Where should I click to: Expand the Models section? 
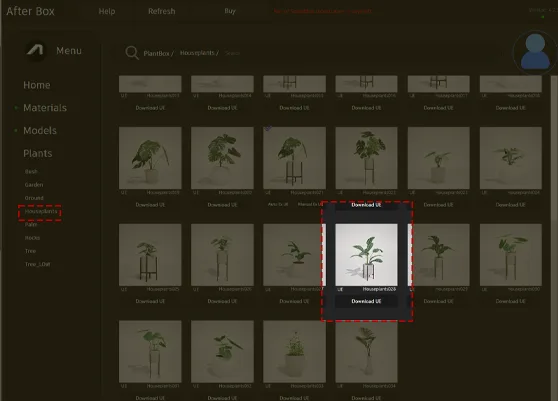pos(40,131)
